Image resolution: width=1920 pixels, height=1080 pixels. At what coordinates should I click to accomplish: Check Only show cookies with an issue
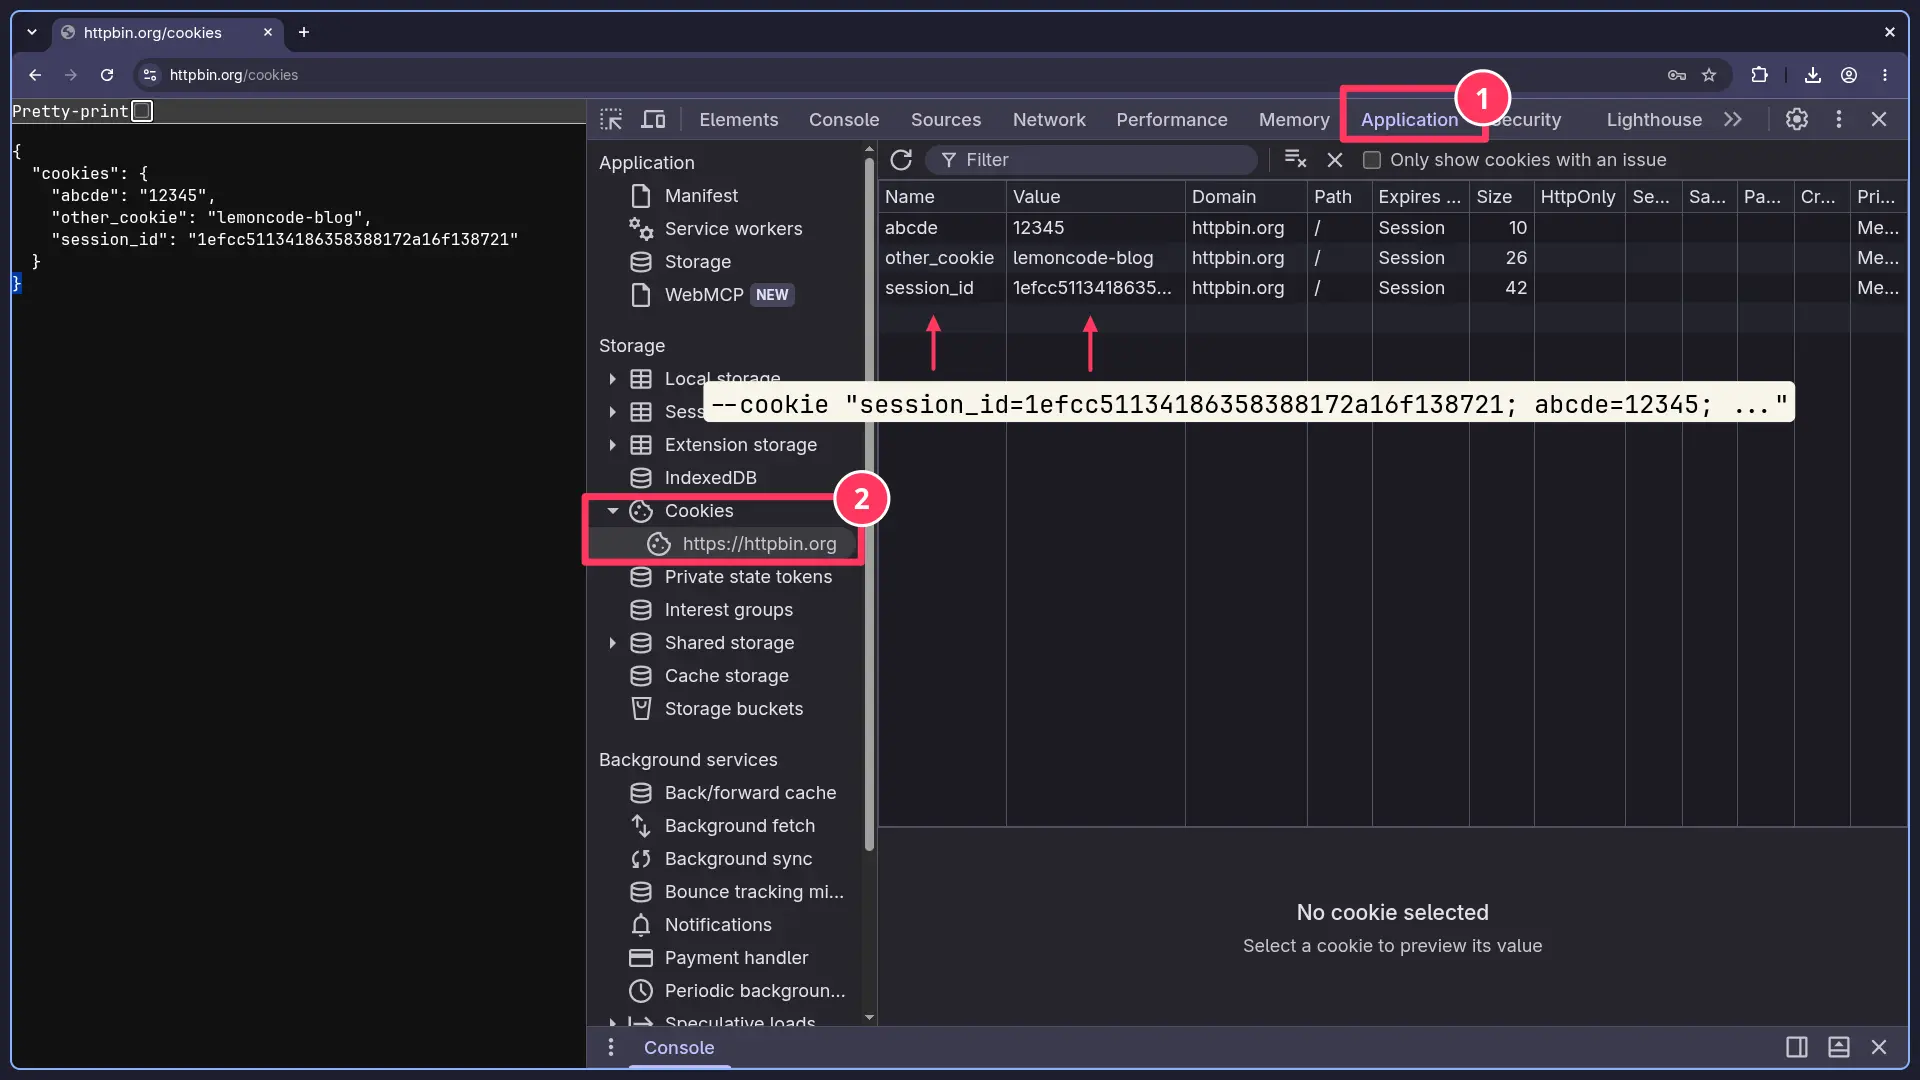1372,160
